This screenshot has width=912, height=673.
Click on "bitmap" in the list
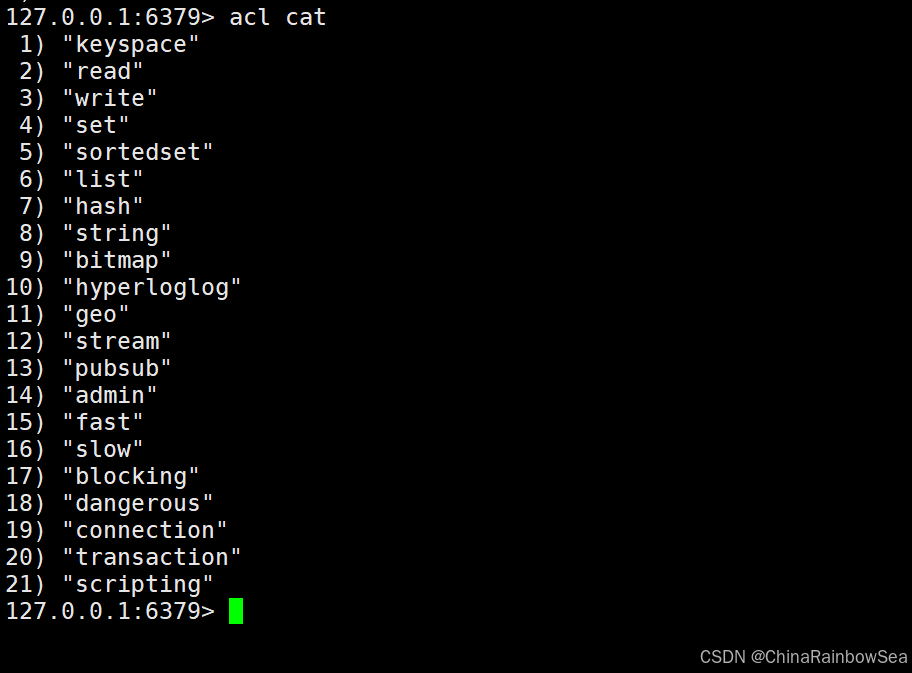tap(117, 260)
